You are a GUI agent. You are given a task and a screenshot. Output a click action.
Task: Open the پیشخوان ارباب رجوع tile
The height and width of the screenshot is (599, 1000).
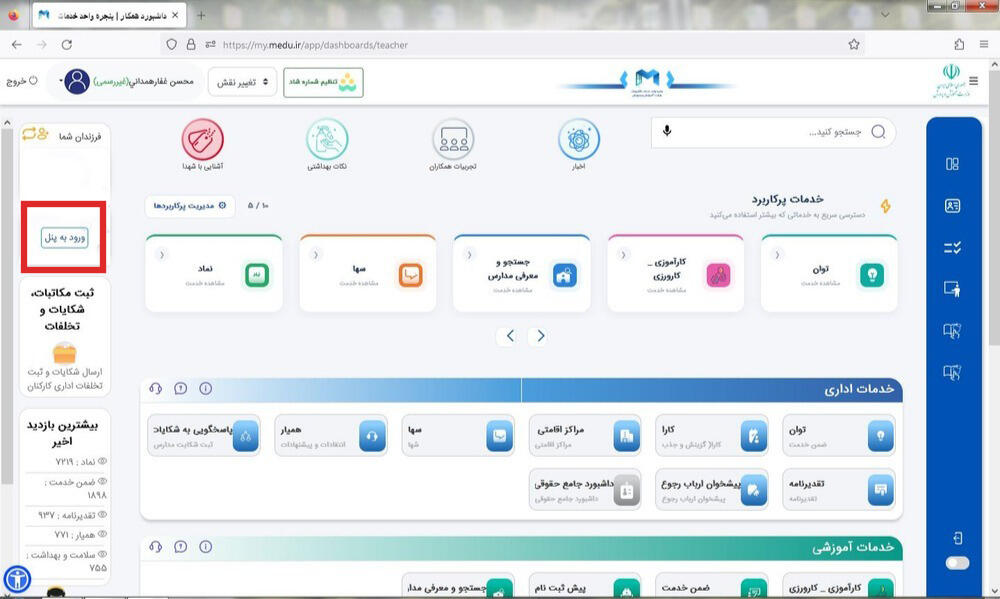pos(711,490)
